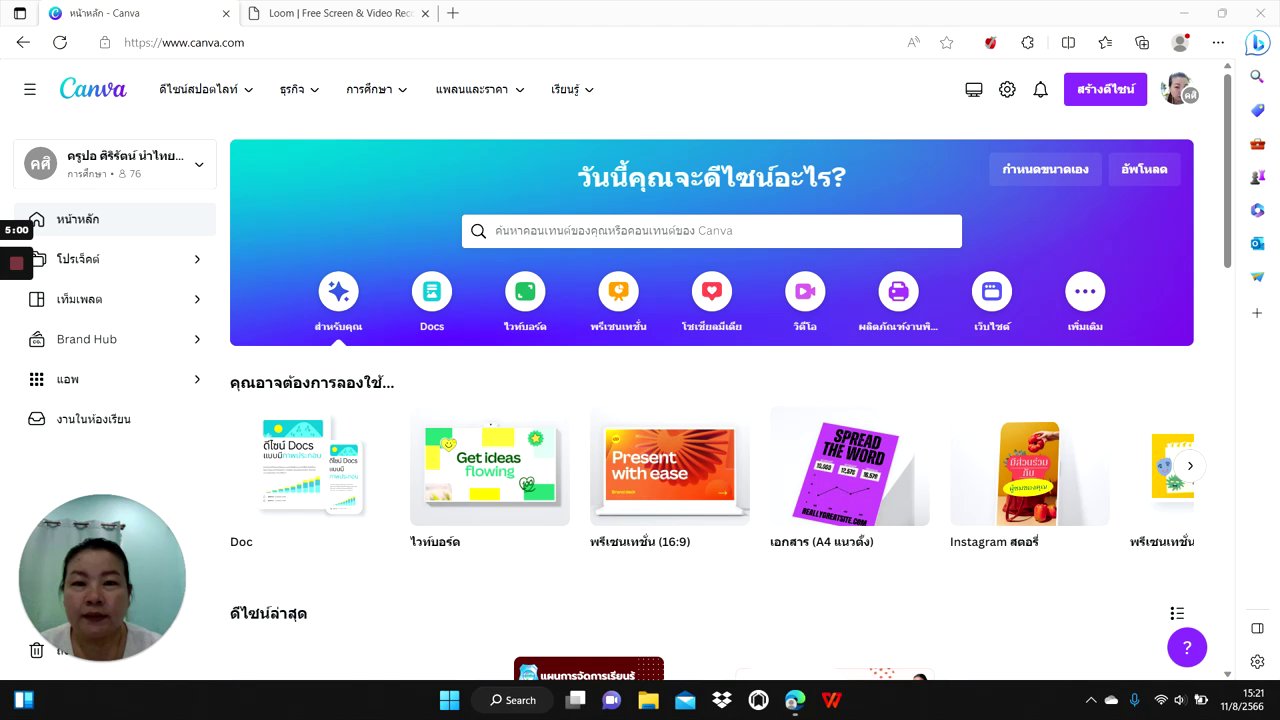Select the พรีเซนเทชั่น category icon
1280x720 pixels.
pos(618,291)
